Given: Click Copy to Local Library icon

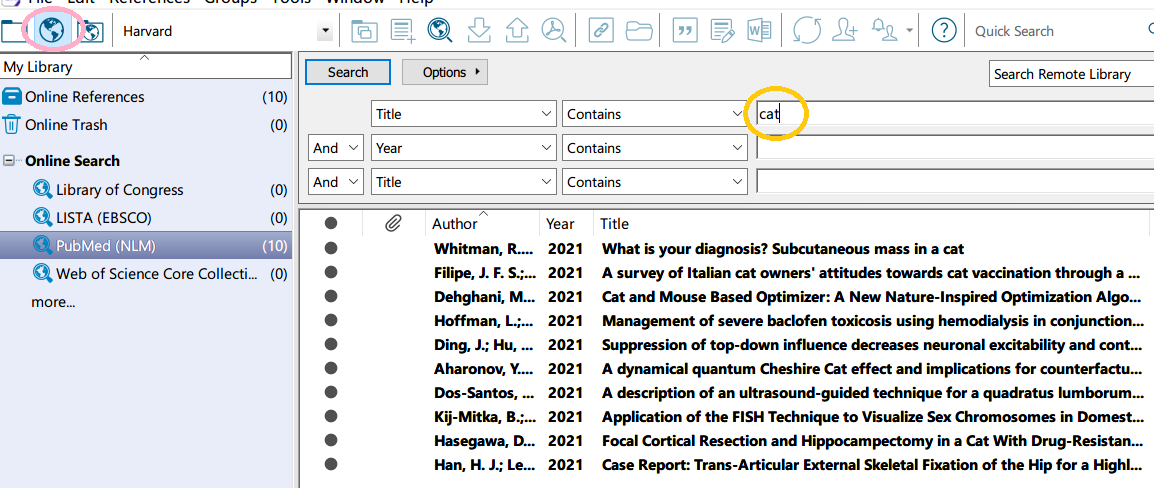Looking at the screenshot, I should (364, 31).
